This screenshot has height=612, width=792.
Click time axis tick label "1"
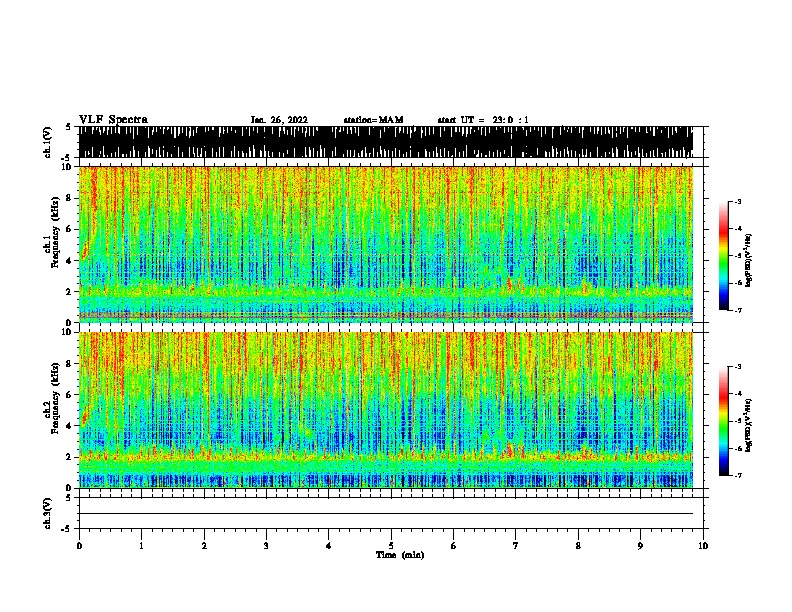pyautogui.click(x=141, y=546)
